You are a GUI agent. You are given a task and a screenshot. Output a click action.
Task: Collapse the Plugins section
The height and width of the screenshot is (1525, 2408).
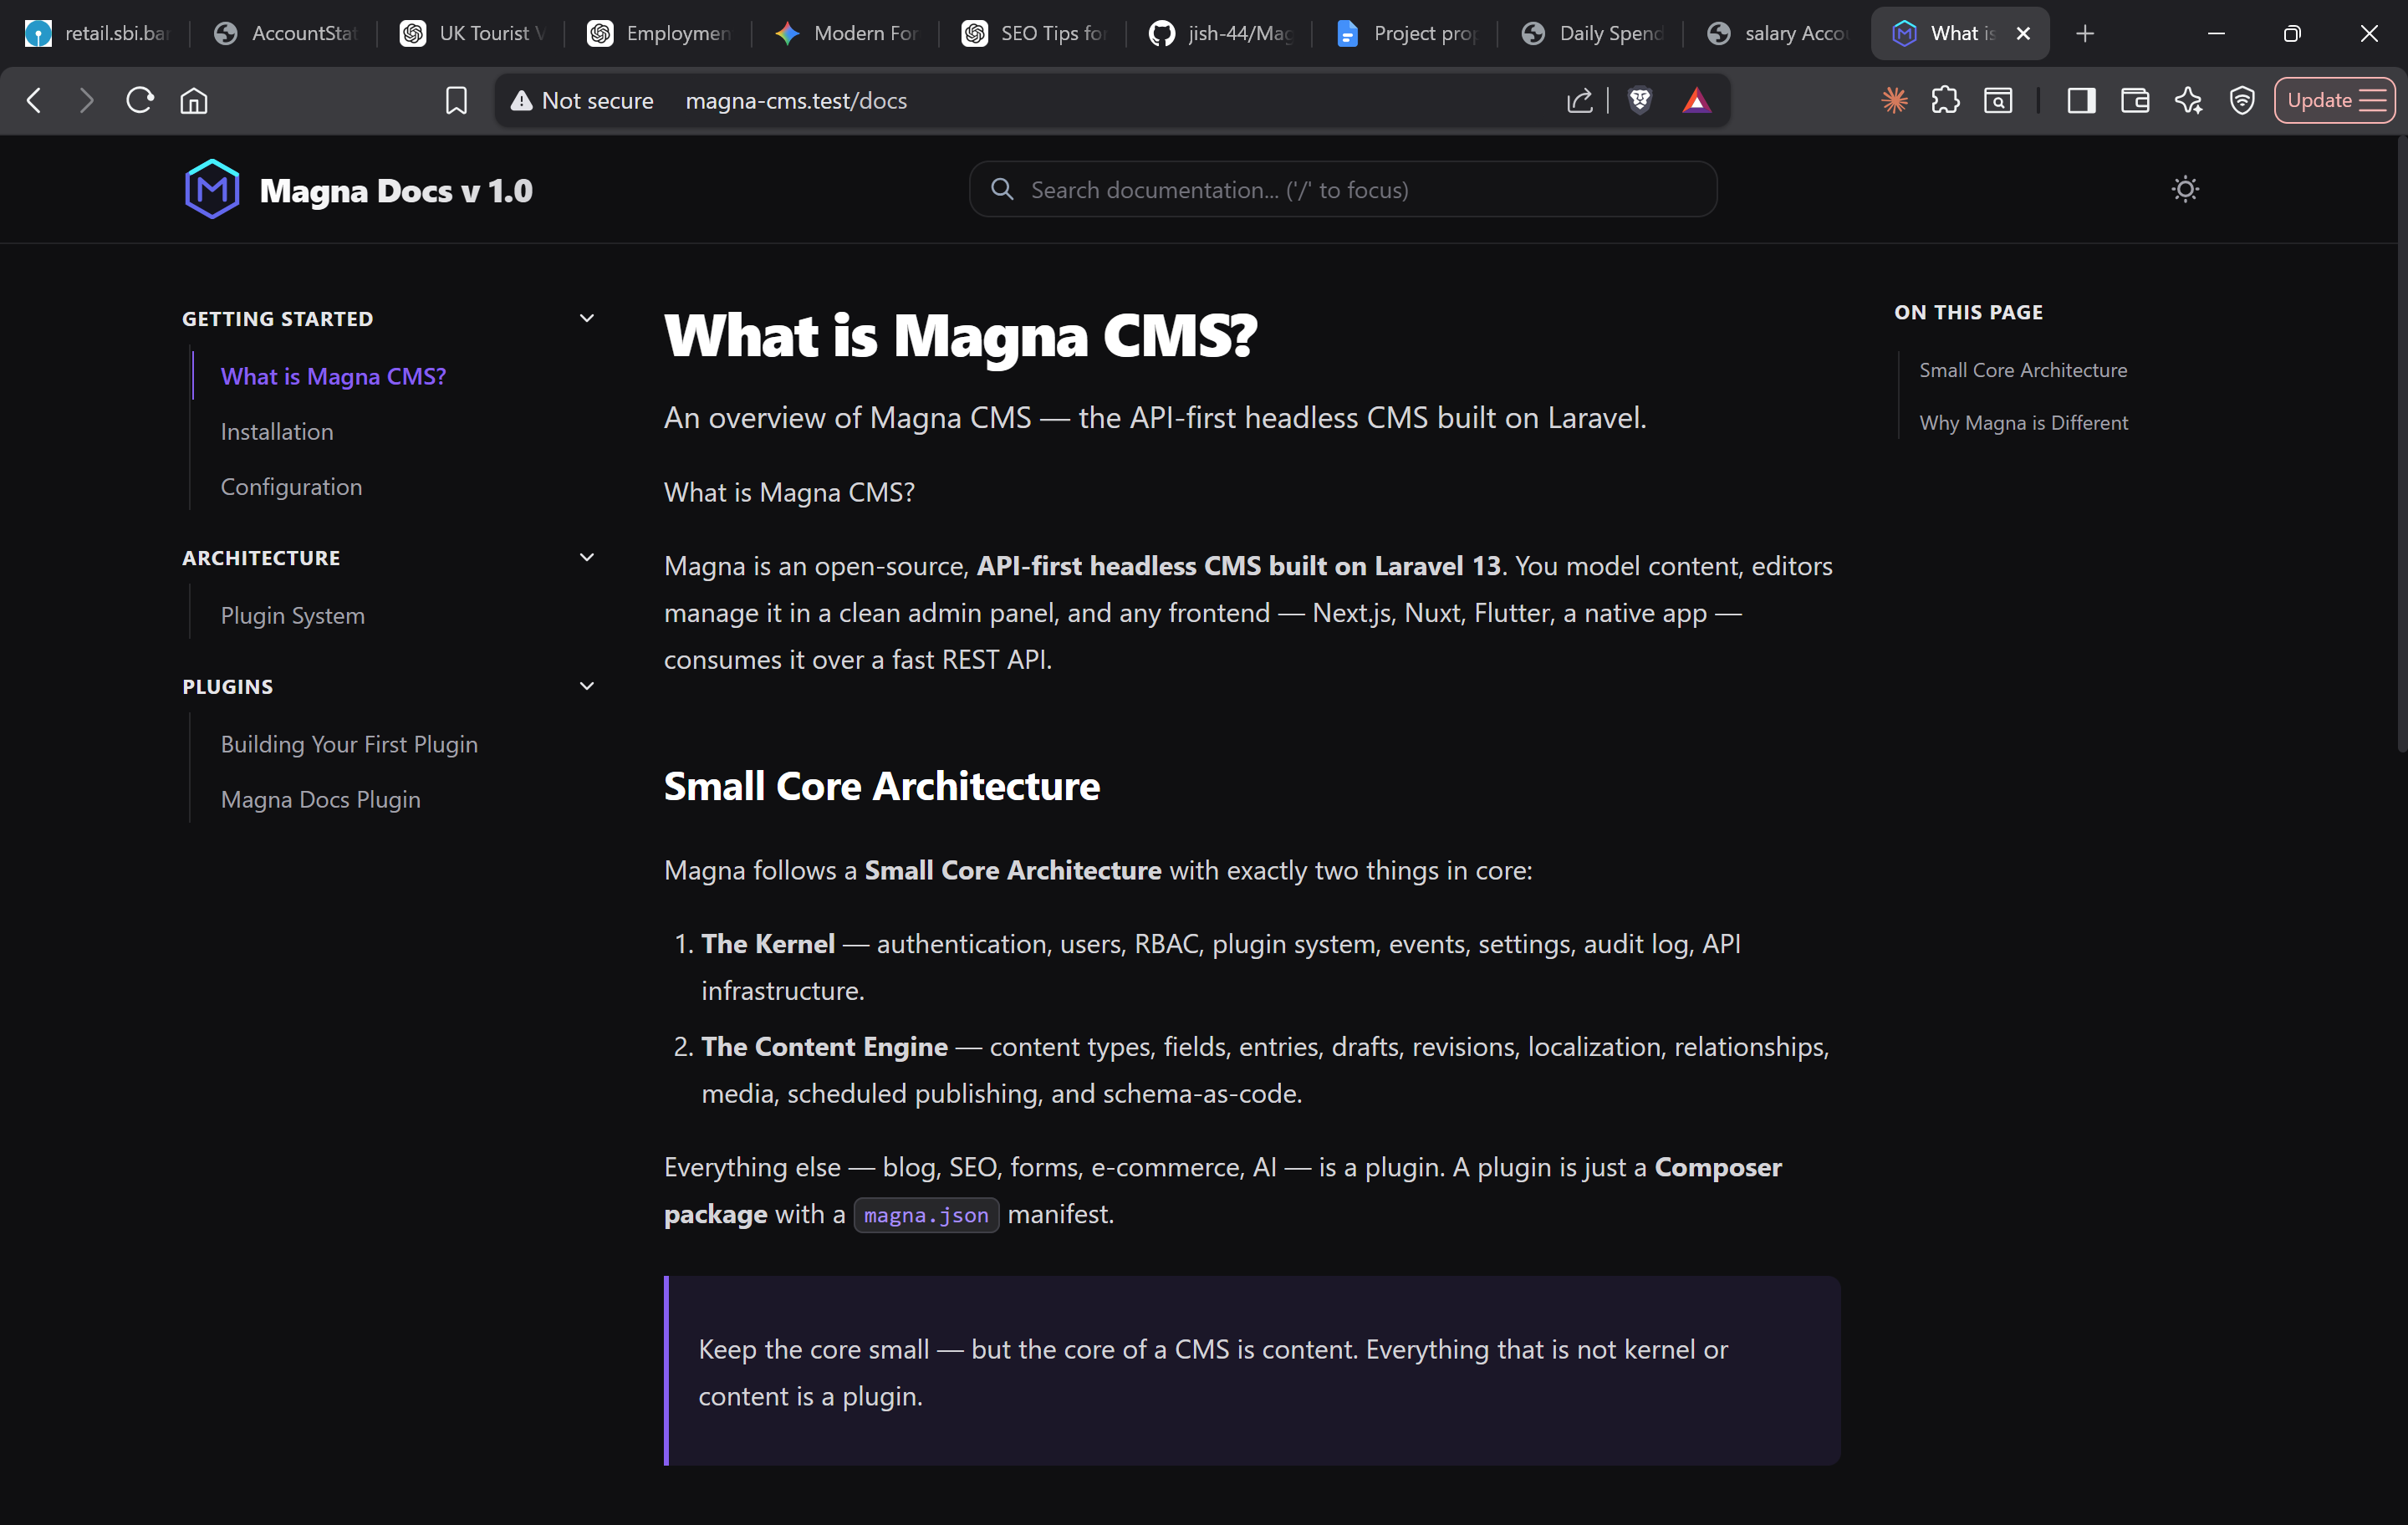click(x=587, y=686)
